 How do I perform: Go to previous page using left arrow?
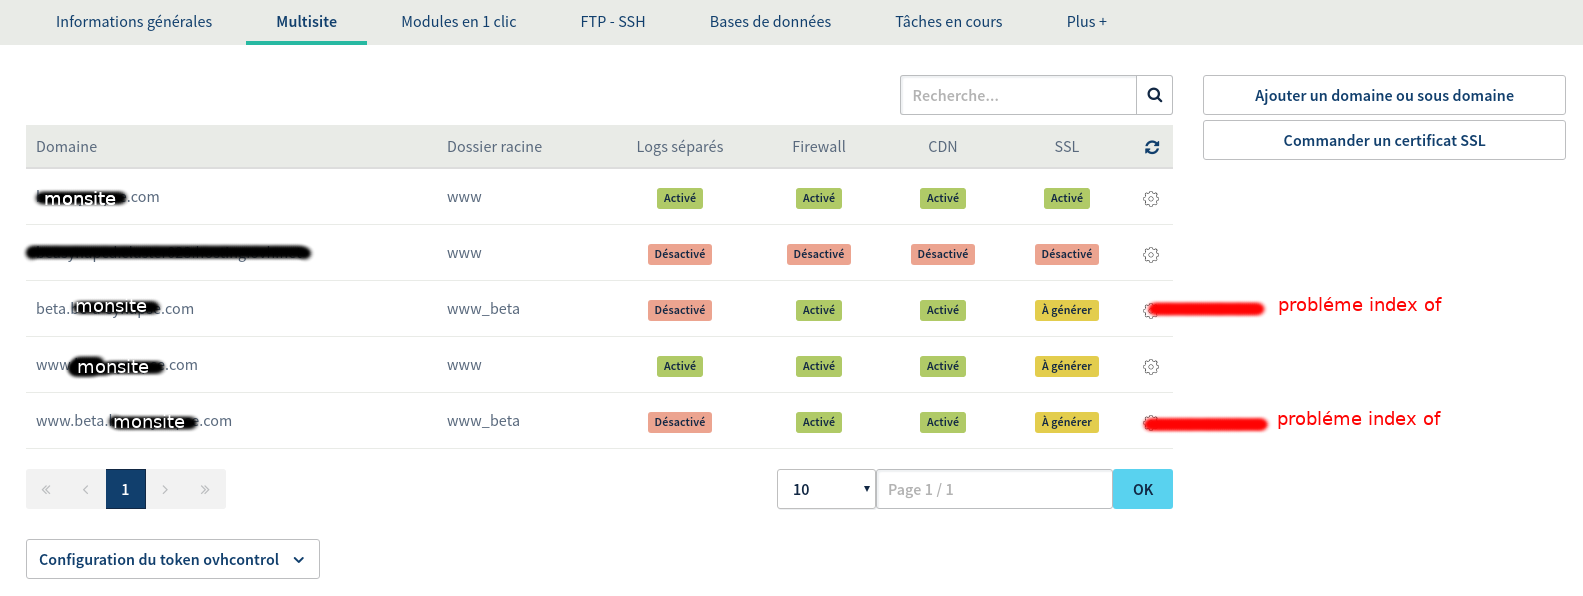click(86, 489)
